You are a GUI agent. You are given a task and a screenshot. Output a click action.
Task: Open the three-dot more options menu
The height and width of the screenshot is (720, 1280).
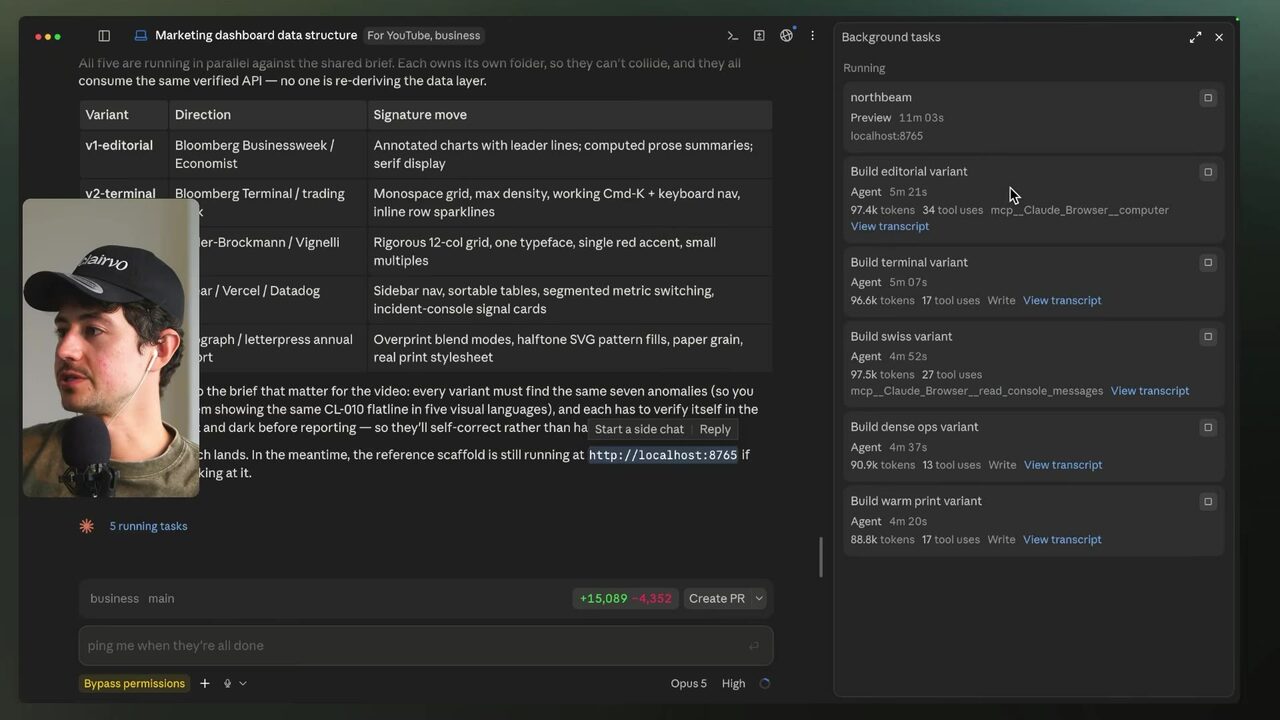coord(812,36)
